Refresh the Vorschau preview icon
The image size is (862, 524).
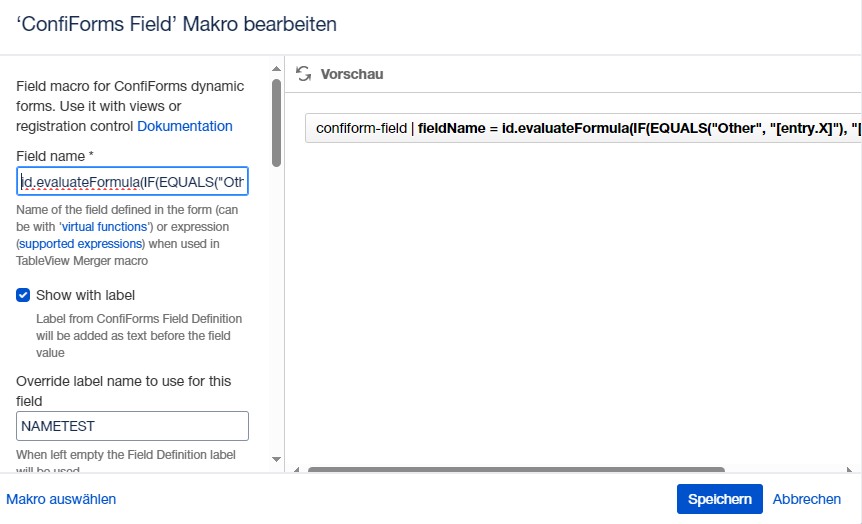tap(303, 74)
